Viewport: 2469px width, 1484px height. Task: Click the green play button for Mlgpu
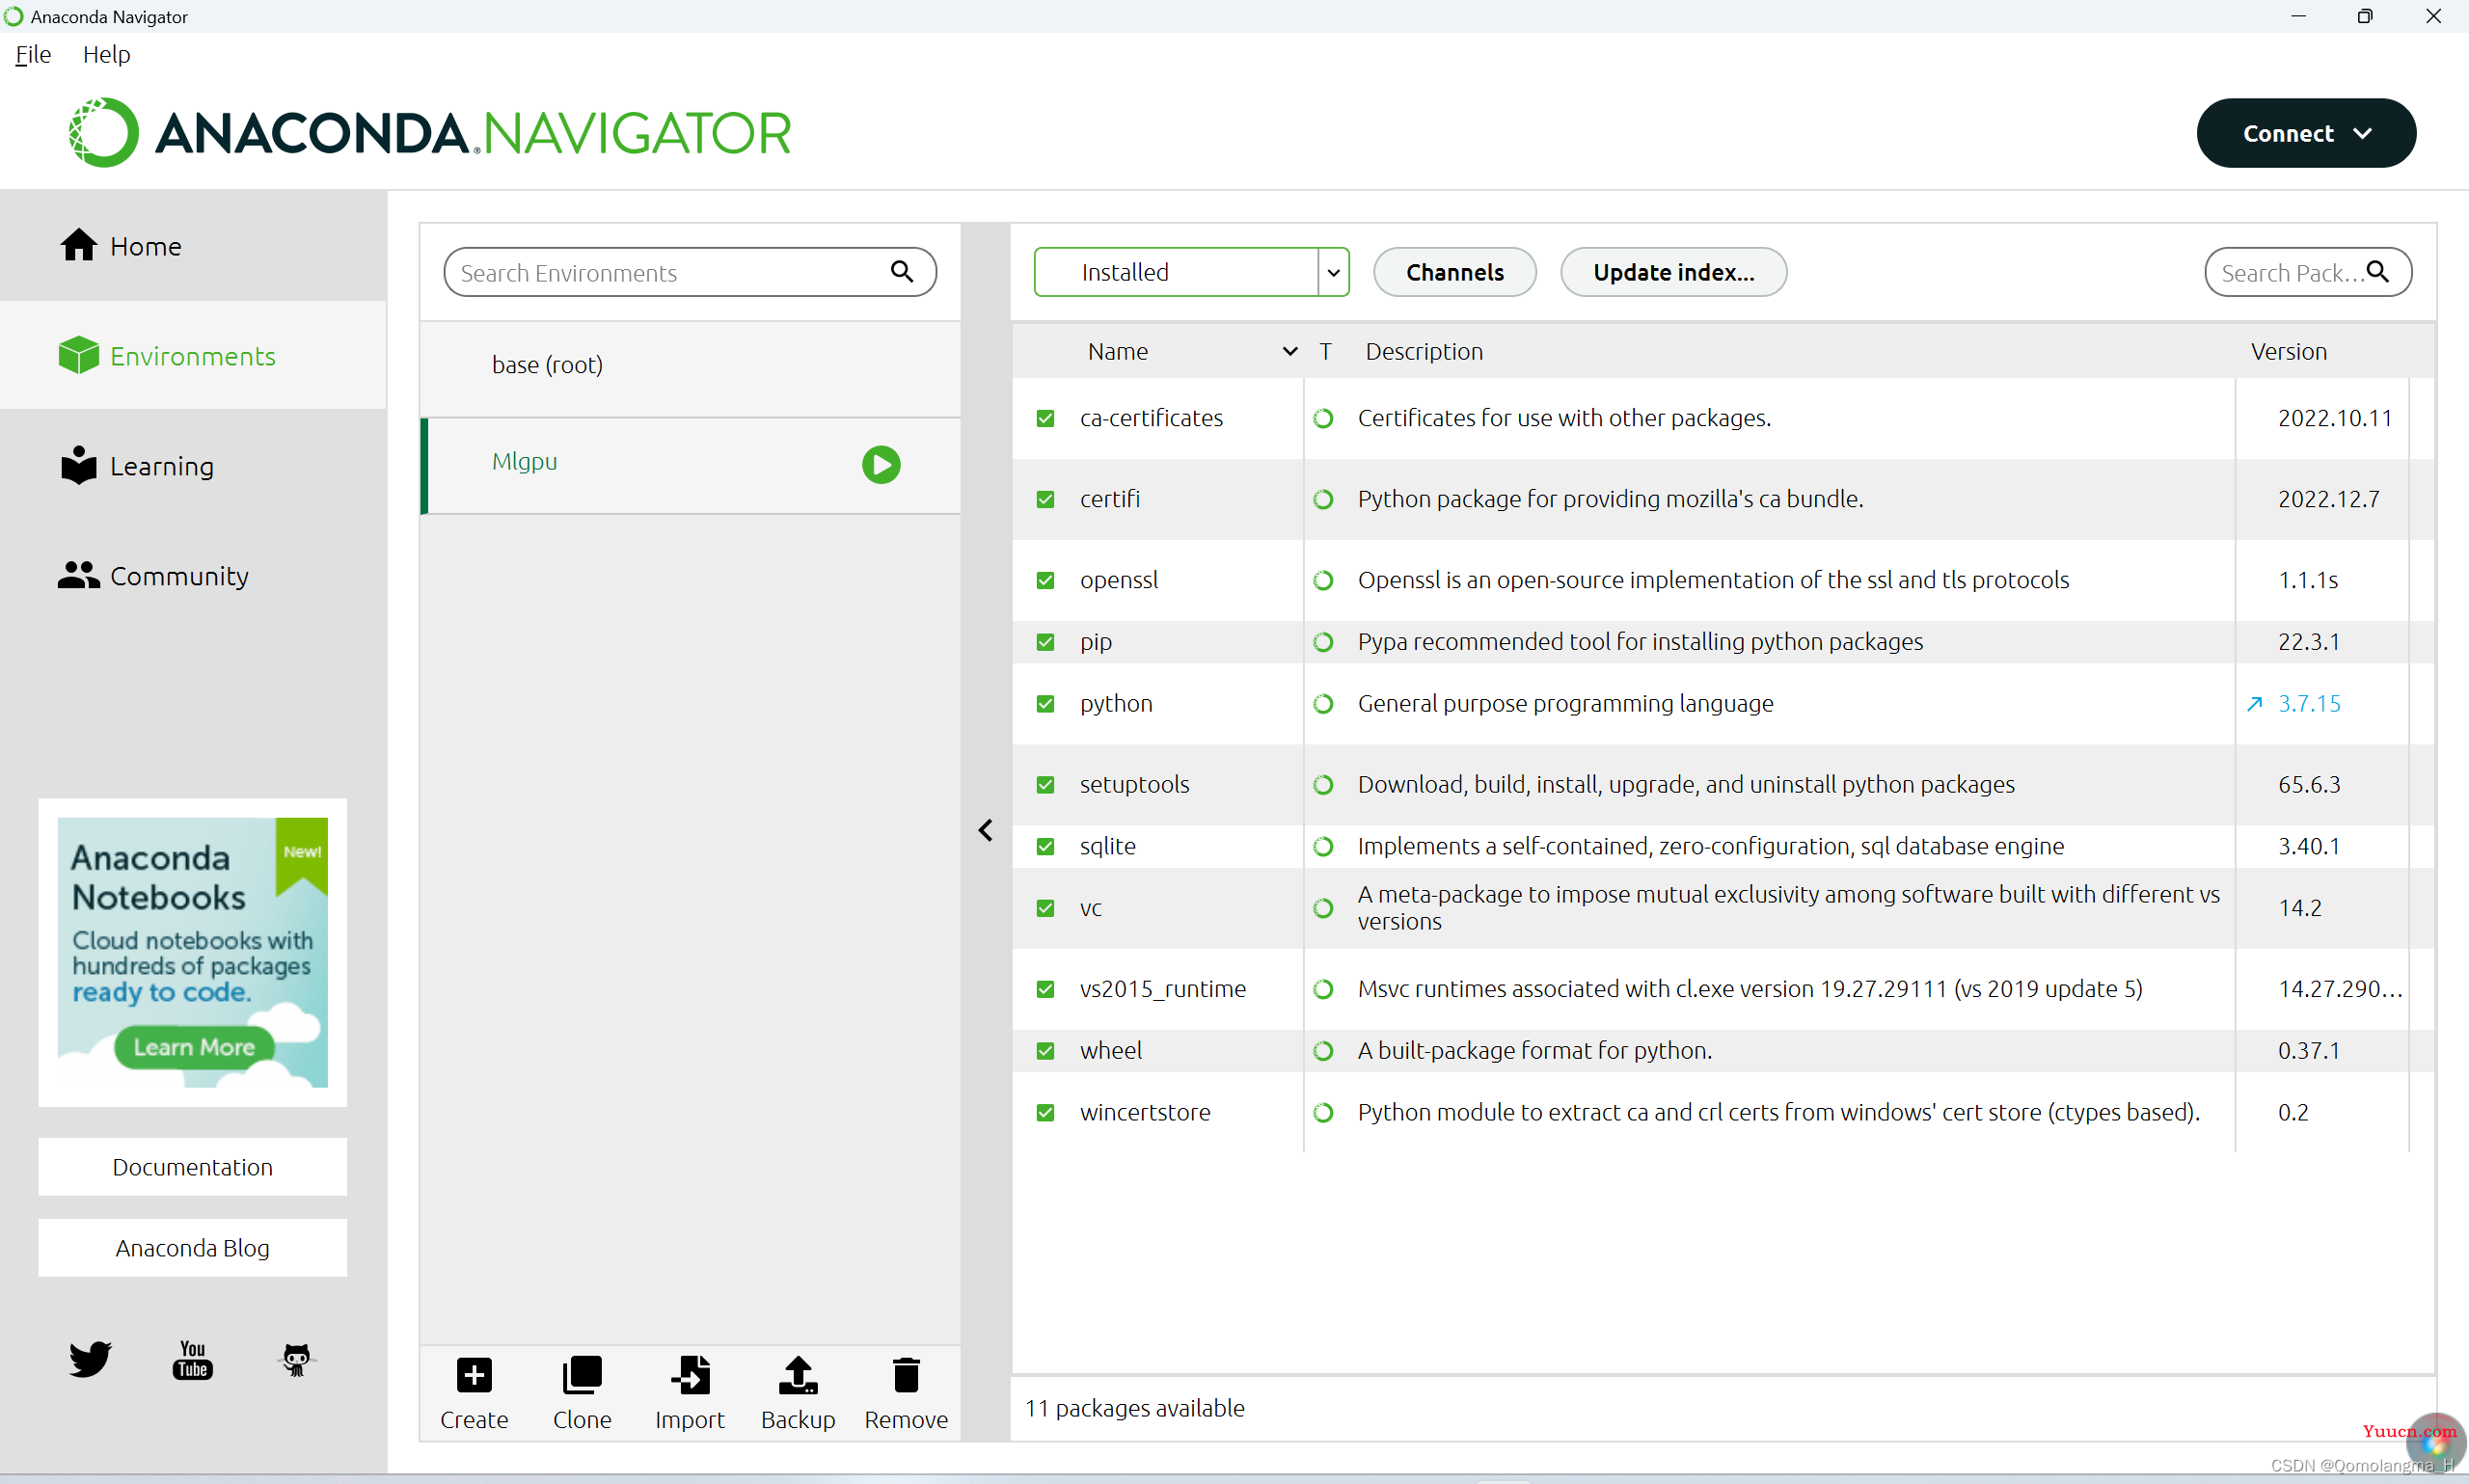[881, 465]
